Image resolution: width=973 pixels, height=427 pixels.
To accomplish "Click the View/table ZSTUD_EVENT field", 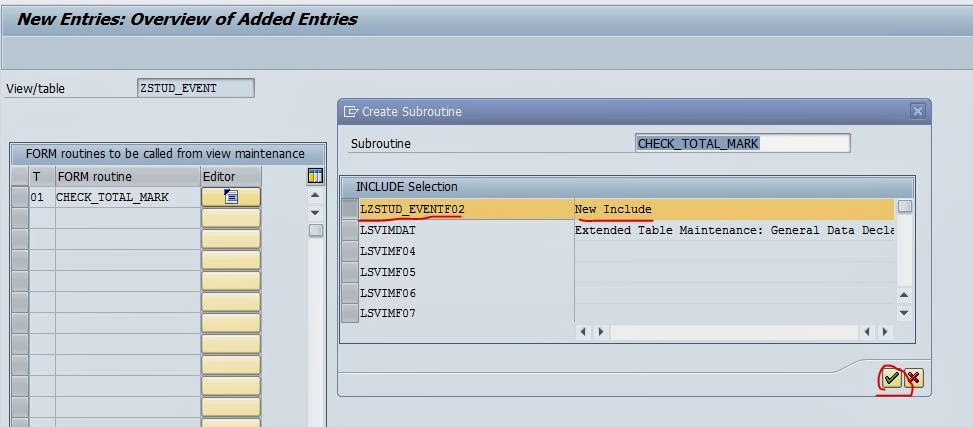I will coord(195,88).
